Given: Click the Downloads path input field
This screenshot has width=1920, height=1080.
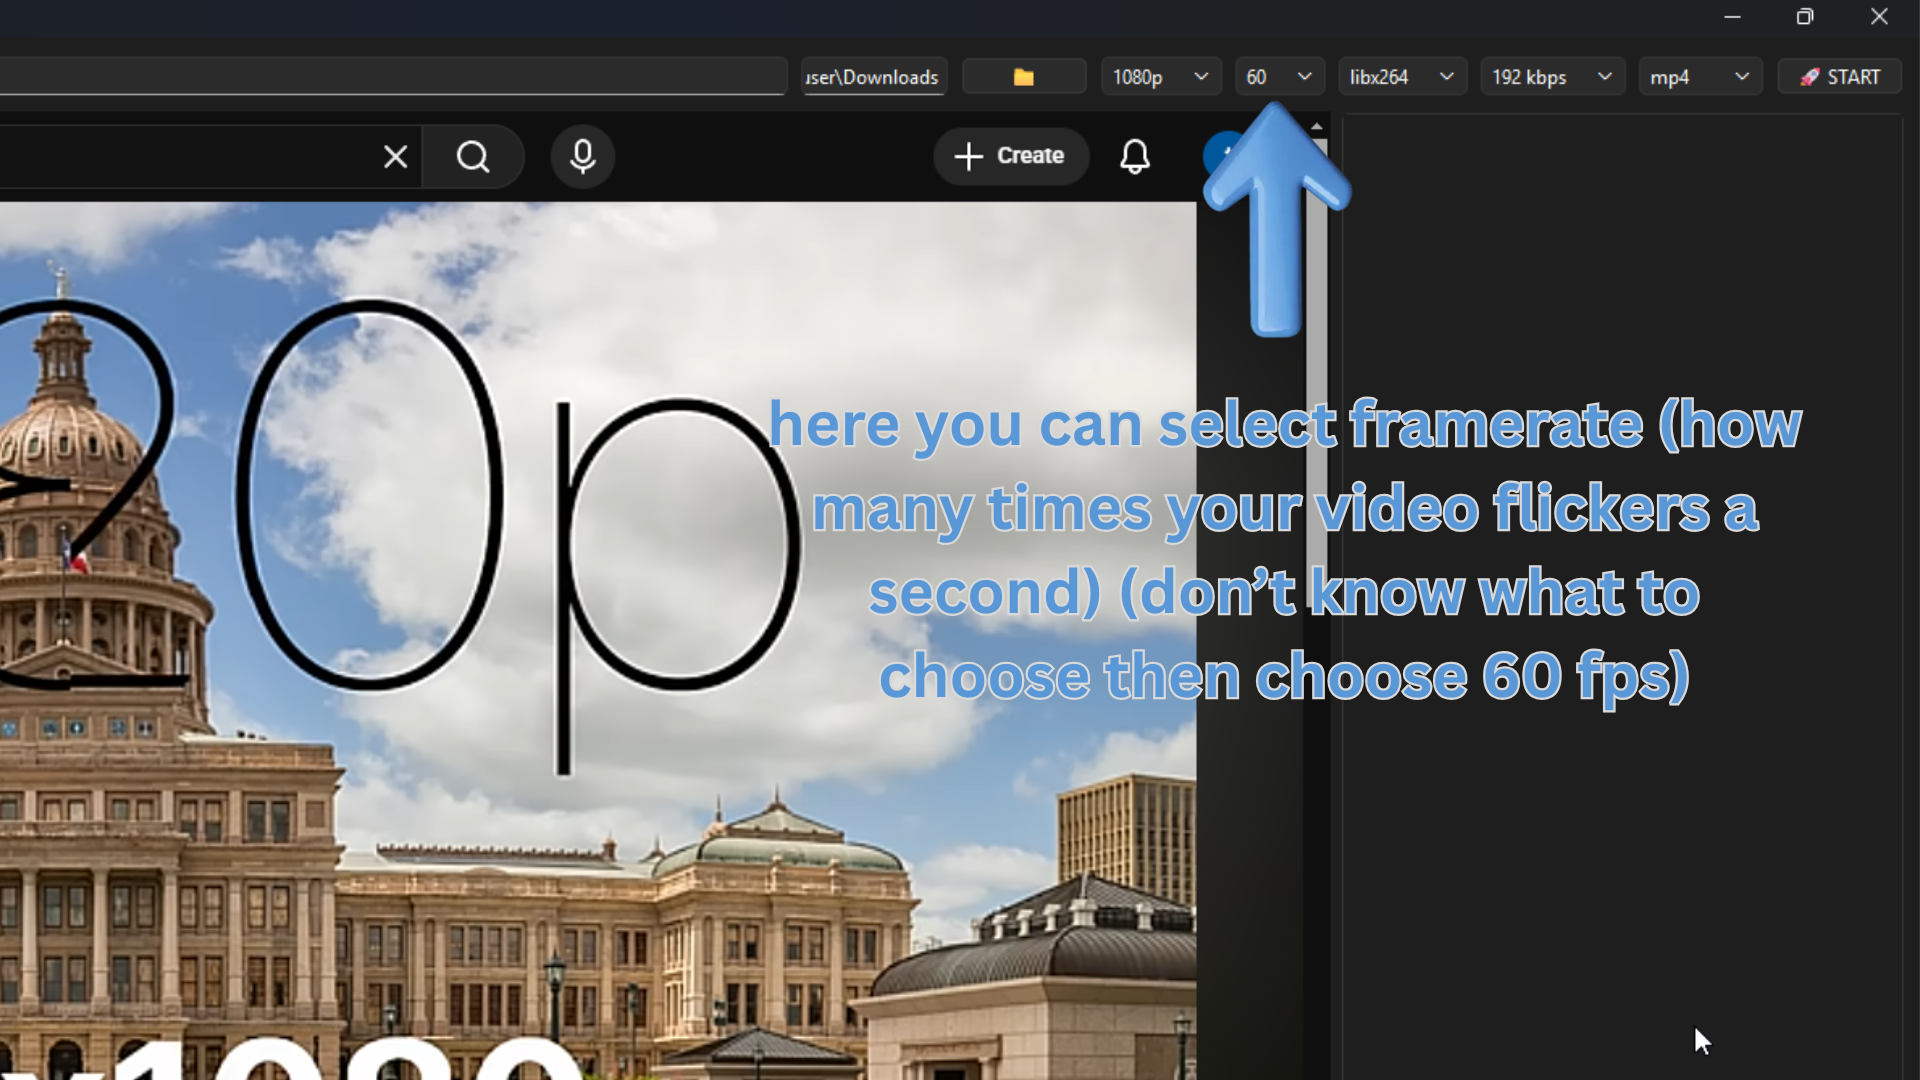Looking at the screenshot, I should pyautogui.click(x=872, y=76).
